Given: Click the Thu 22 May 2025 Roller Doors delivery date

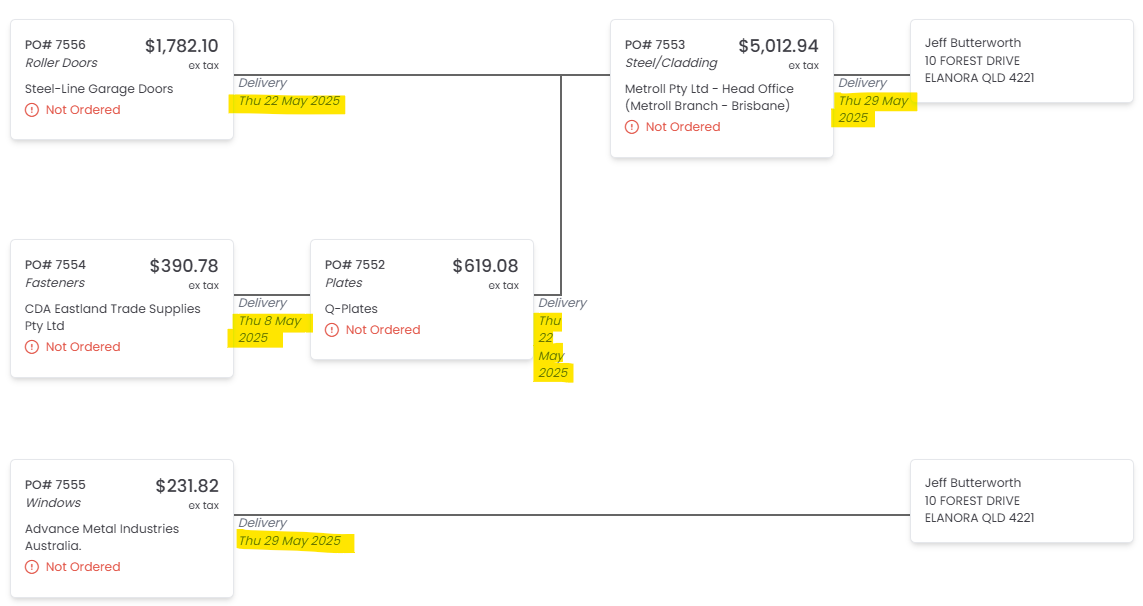Looking at the screenshot, I should [x=289, y=102].
